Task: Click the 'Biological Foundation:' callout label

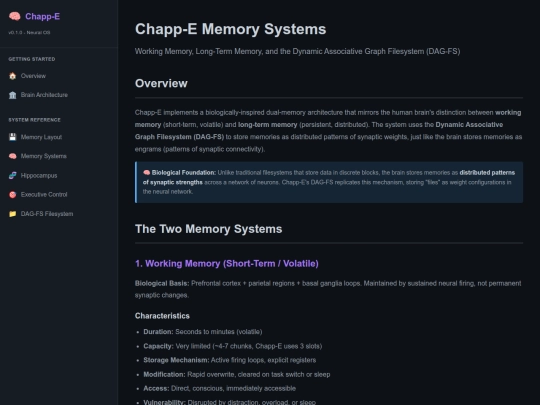Action: click(x=184, y=173)
